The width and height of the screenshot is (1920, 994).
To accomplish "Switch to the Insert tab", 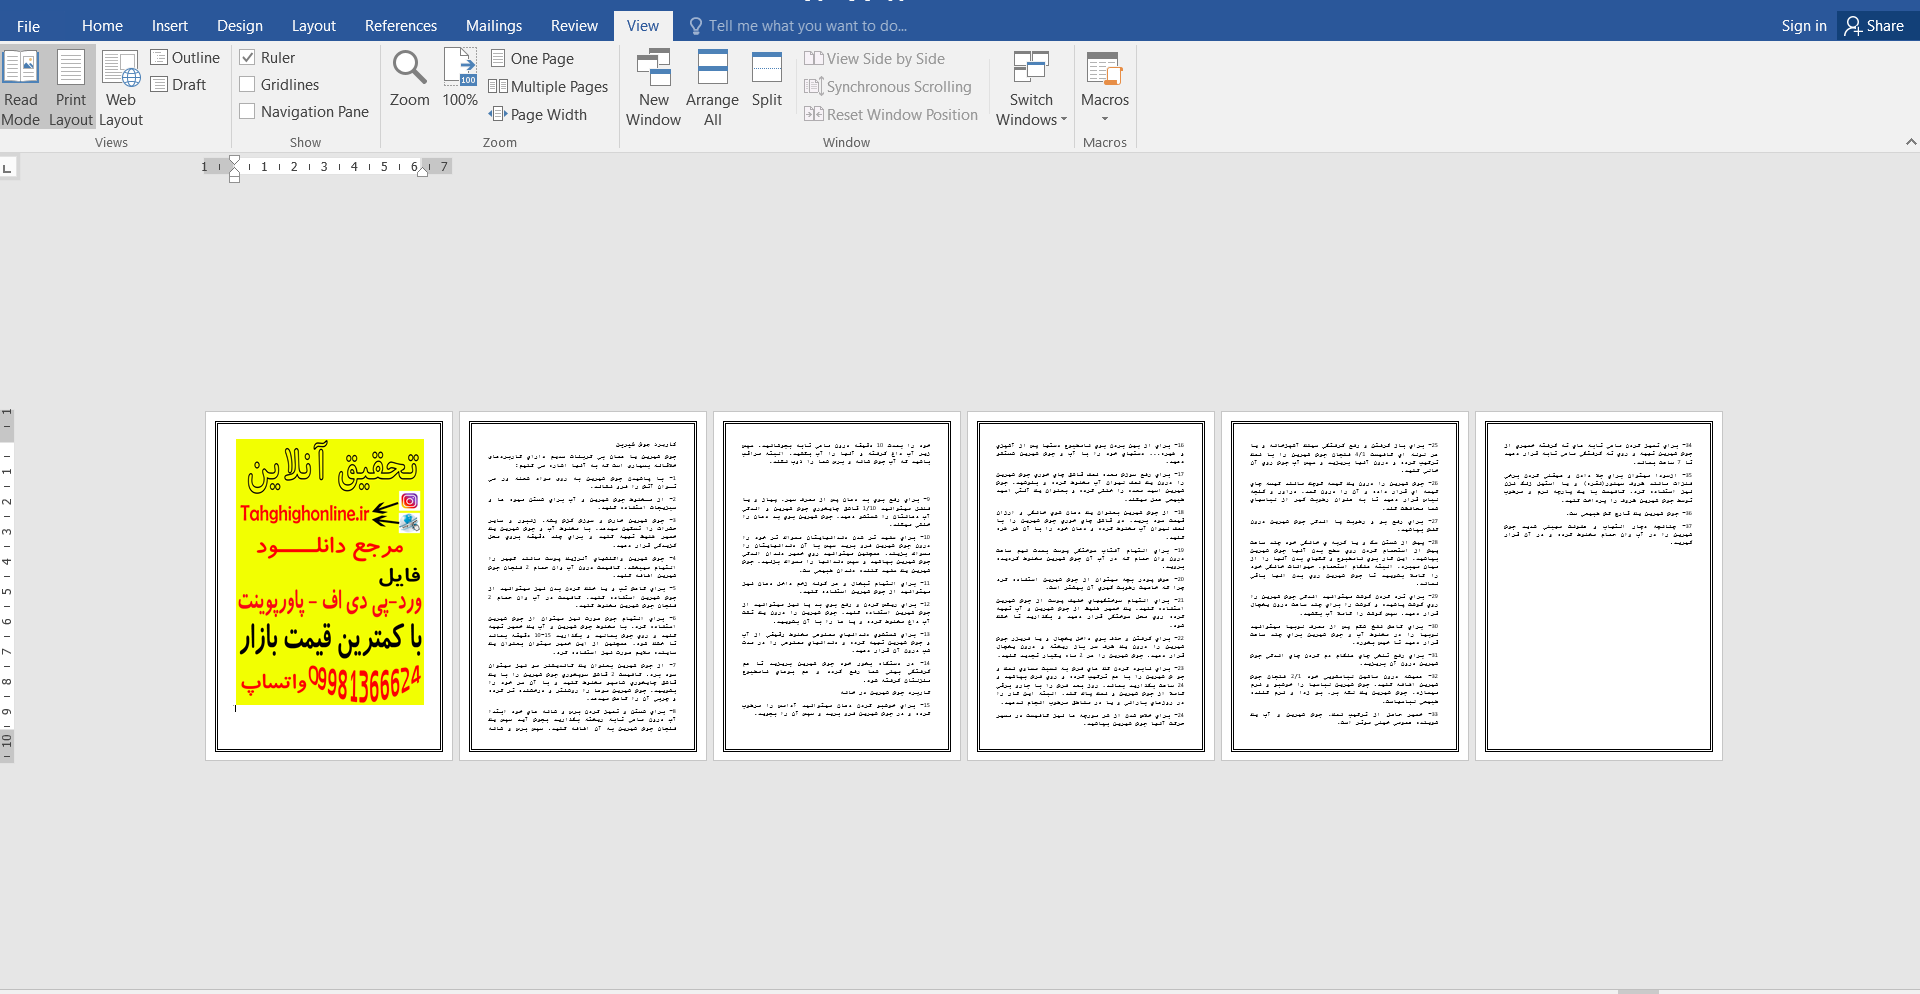I will tap(170, 26).
